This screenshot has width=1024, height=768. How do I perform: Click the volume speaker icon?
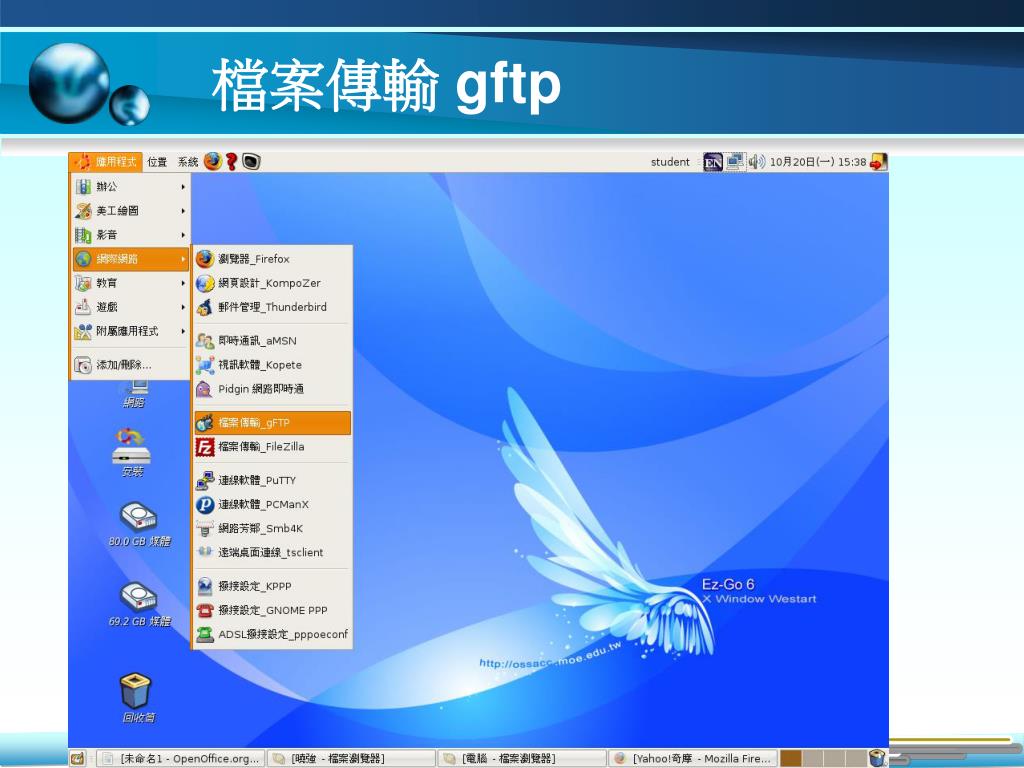(x=756, y=161)
